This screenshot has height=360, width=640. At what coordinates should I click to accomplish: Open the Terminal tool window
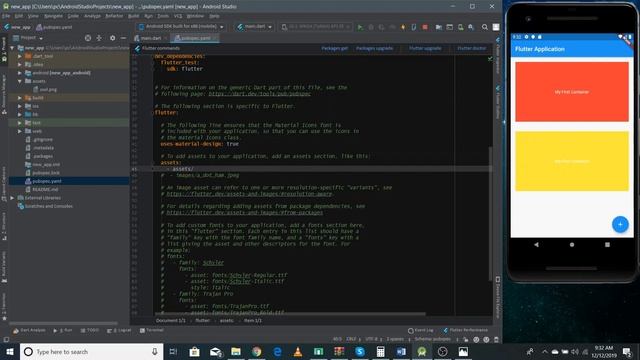click(x=151, y=330)
